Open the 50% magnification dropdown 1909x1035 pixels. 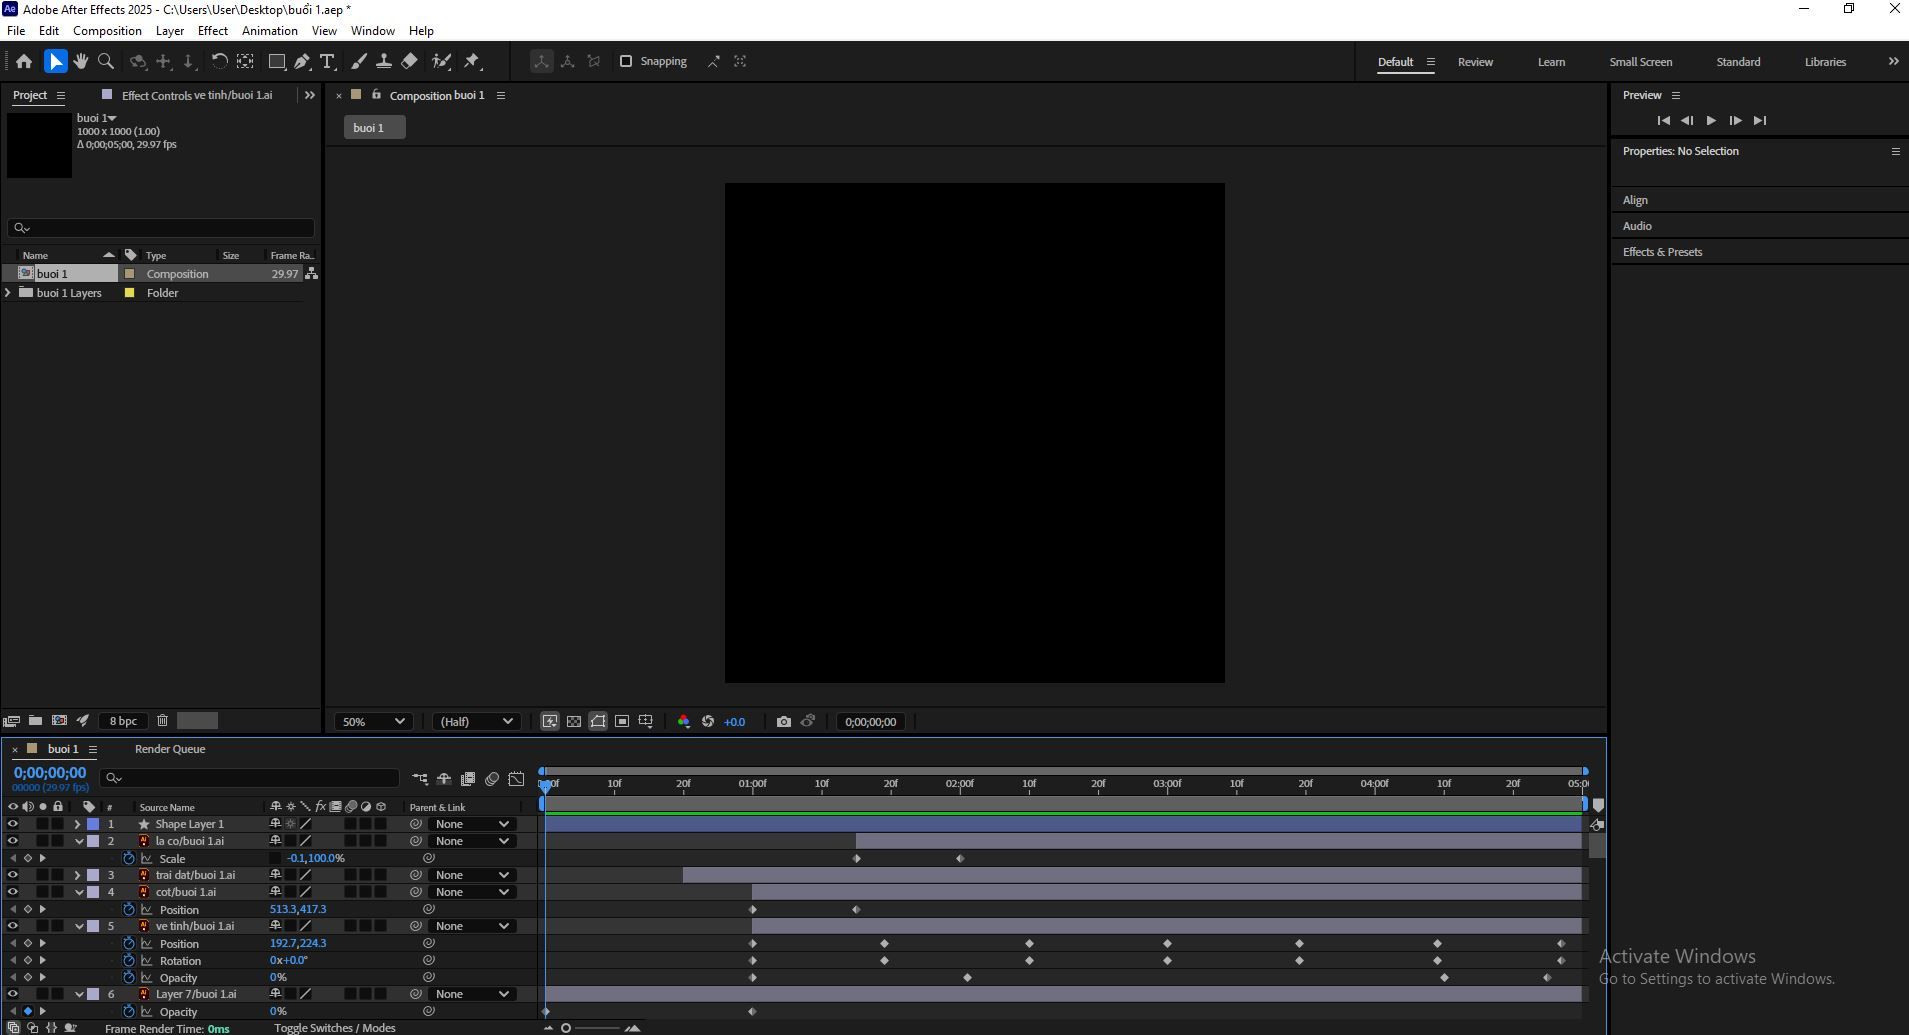pos(374,721)
